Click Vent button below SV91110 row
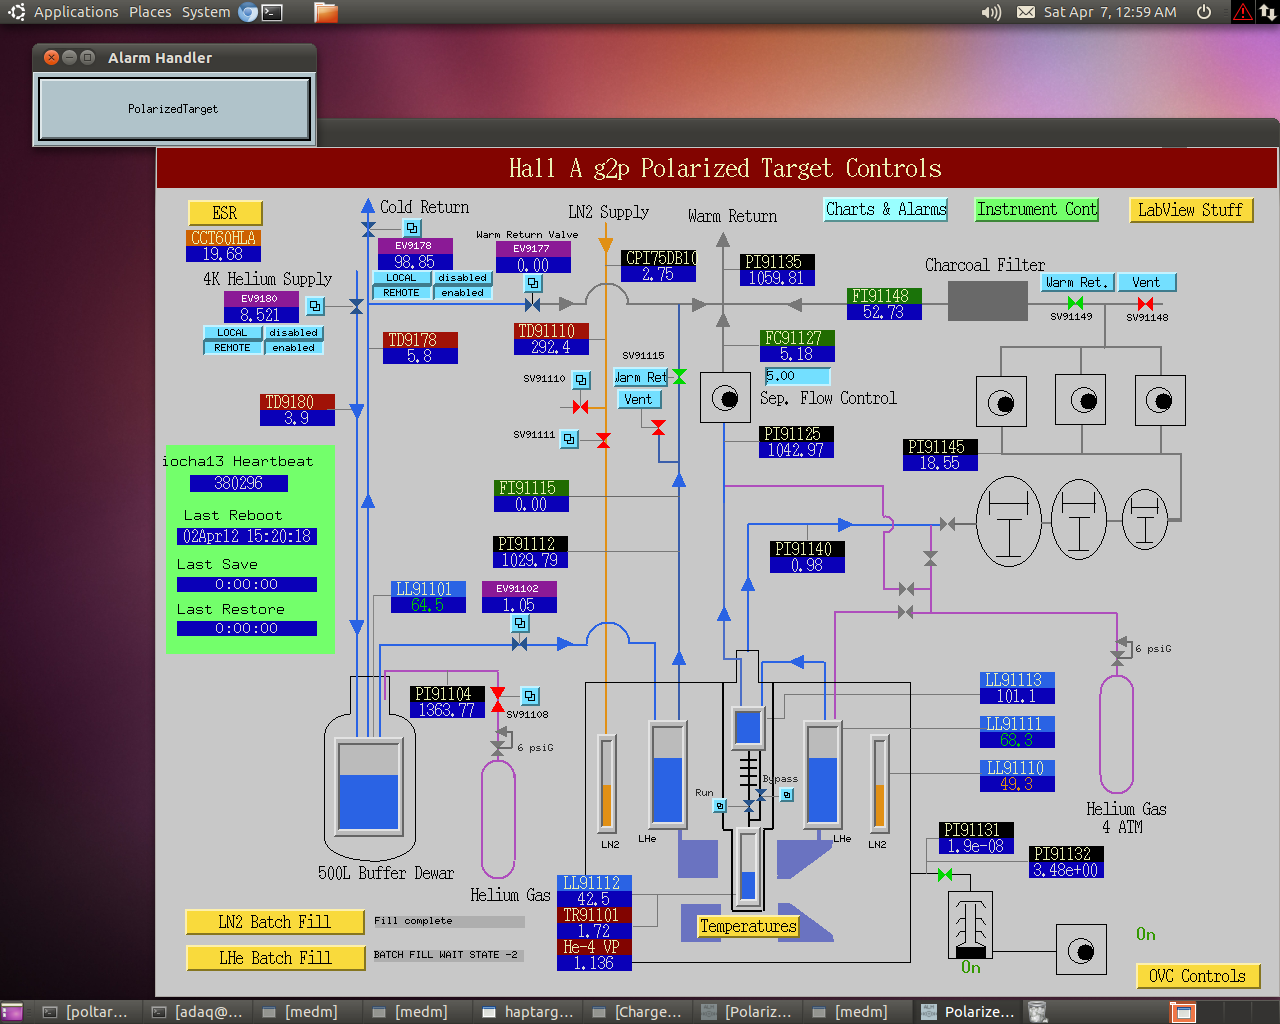 coord(638,399)
